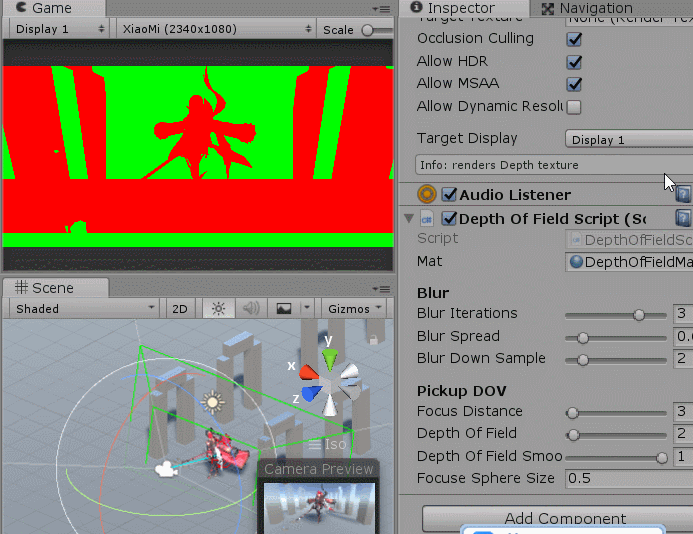Click the Blur Down Sample value field

683,359
